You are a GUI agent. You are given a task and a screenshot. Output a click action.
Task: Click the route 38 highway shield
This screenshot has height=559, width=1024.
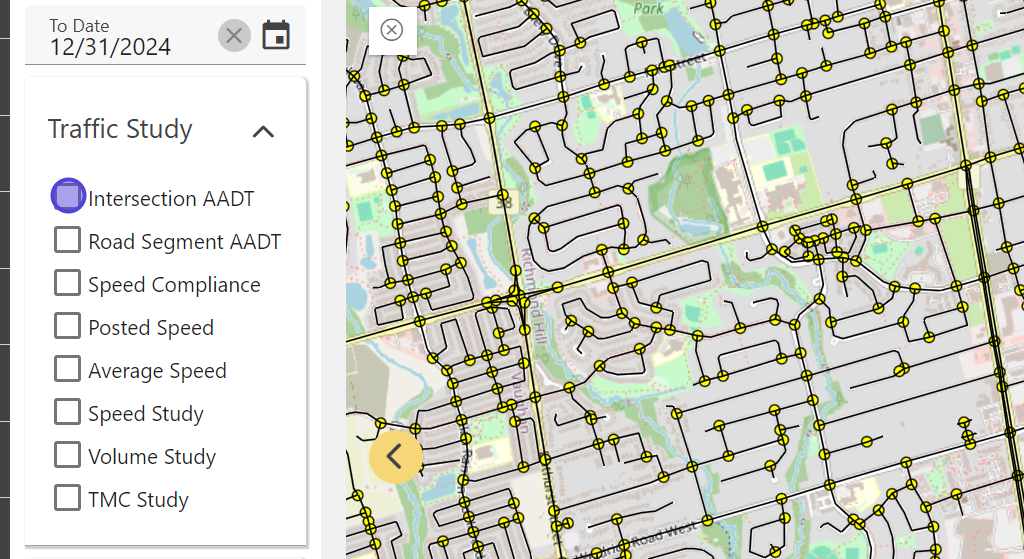click(x=502, y=202)
